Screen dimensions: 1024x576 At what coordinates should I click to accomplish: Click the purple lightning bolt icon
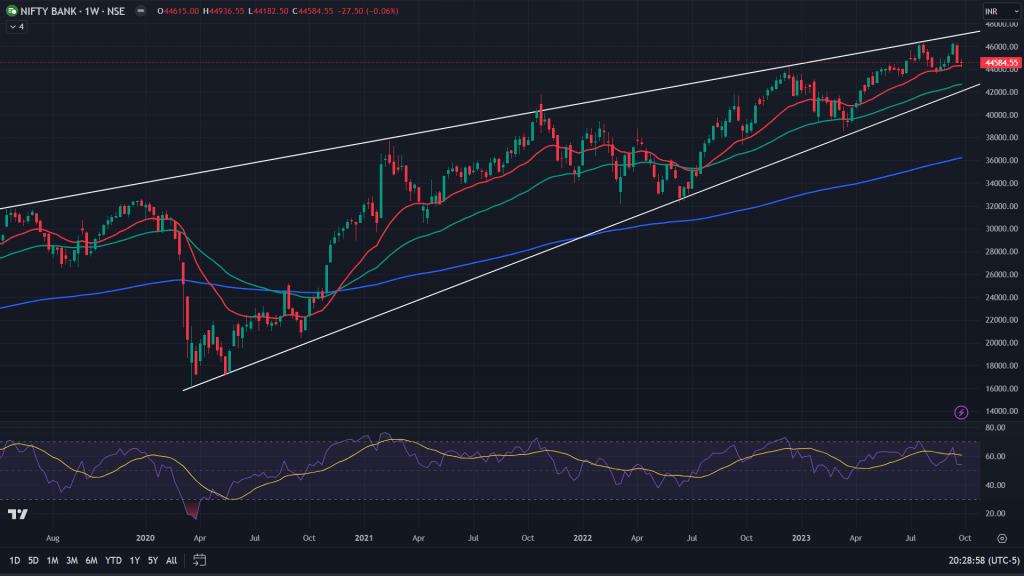coord(961,412)
